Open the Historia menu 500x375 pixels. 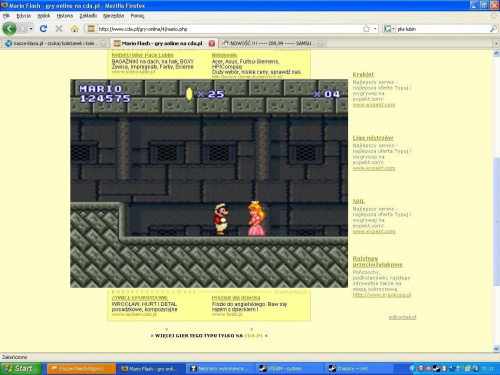65,16
